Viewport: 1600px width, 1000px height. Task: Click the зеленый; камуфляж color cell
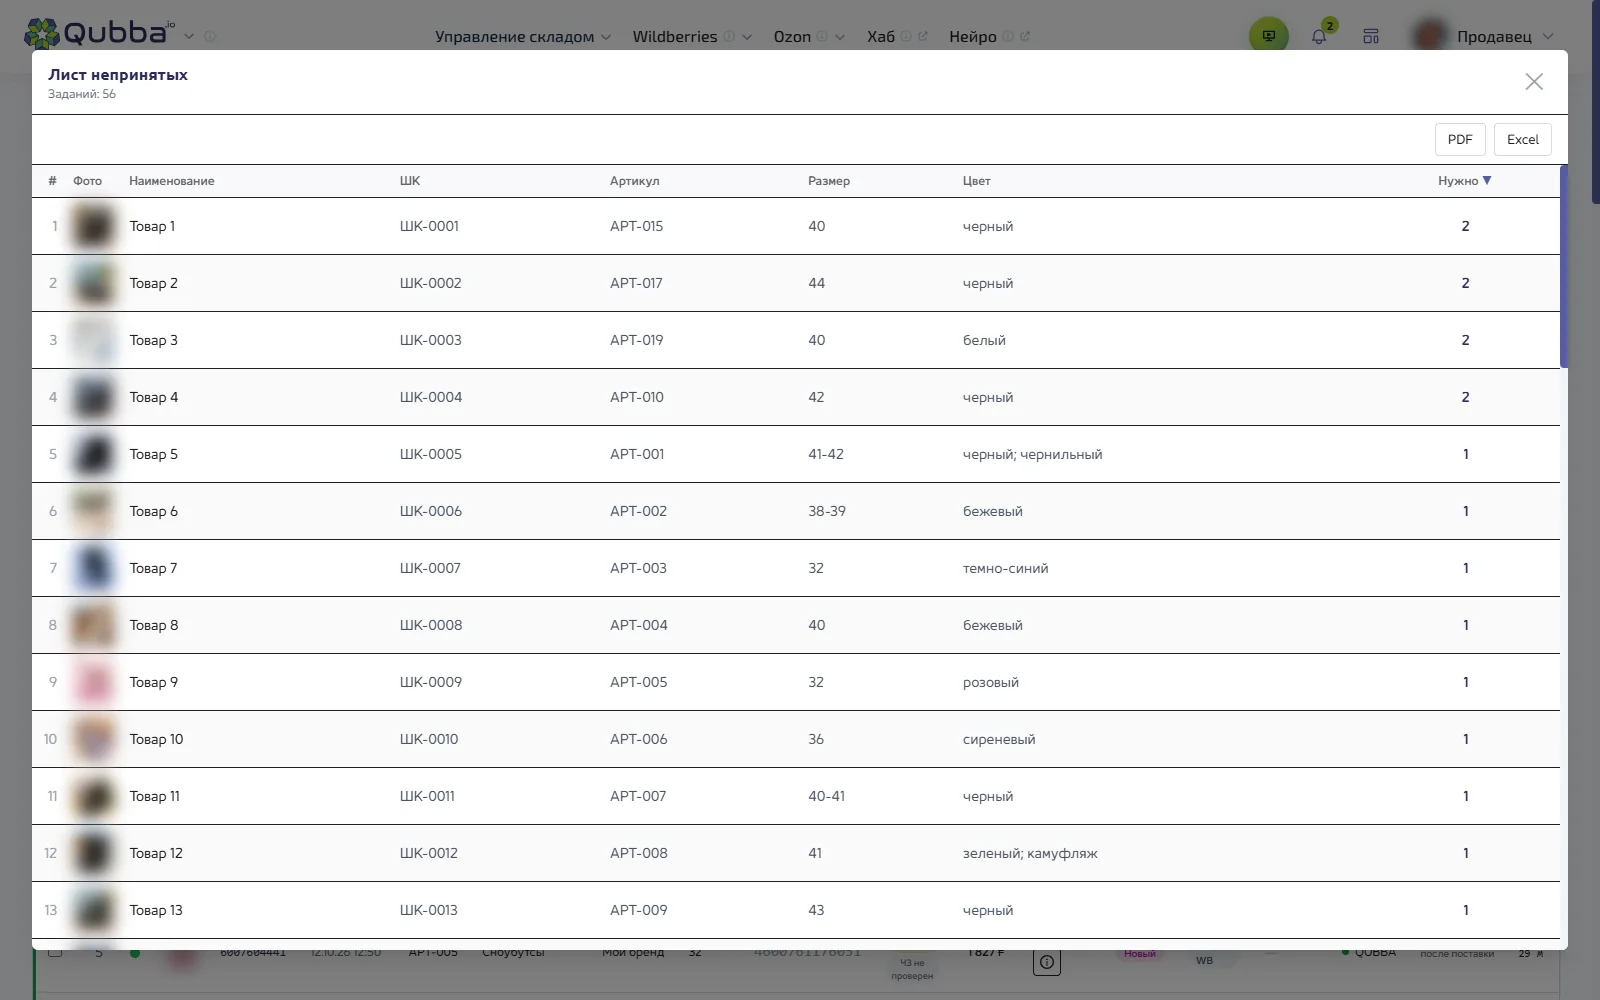1030,853
